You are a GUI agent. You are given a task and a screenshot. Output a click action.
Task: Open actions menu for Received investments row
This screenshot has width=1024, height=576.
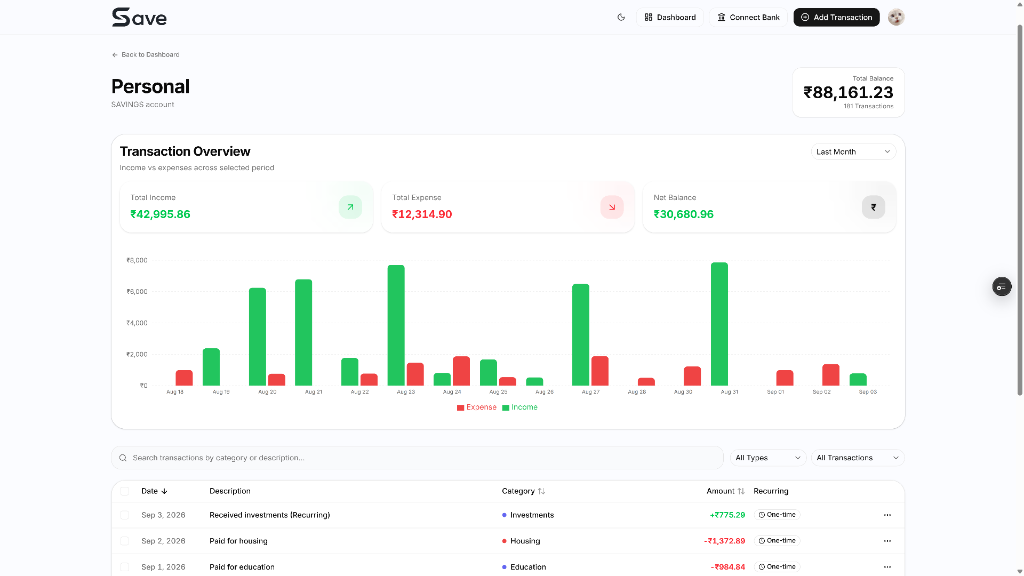887,515
